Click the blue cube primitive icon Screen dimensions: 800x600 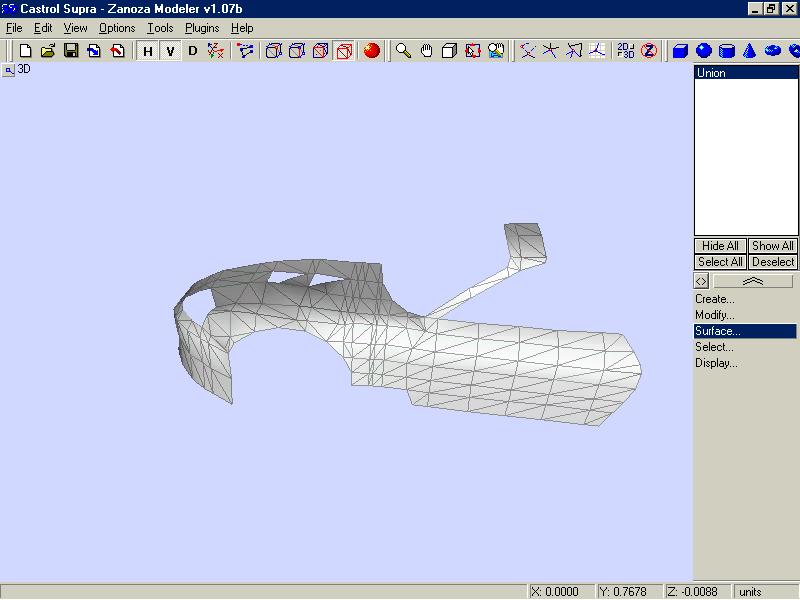point(681,50)
